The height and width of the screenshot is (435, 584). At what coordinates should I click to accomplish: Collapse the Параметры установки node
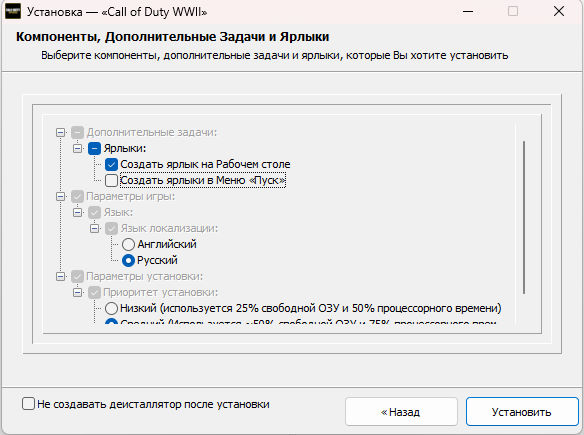pyautogui.click(x=60, y=277)
